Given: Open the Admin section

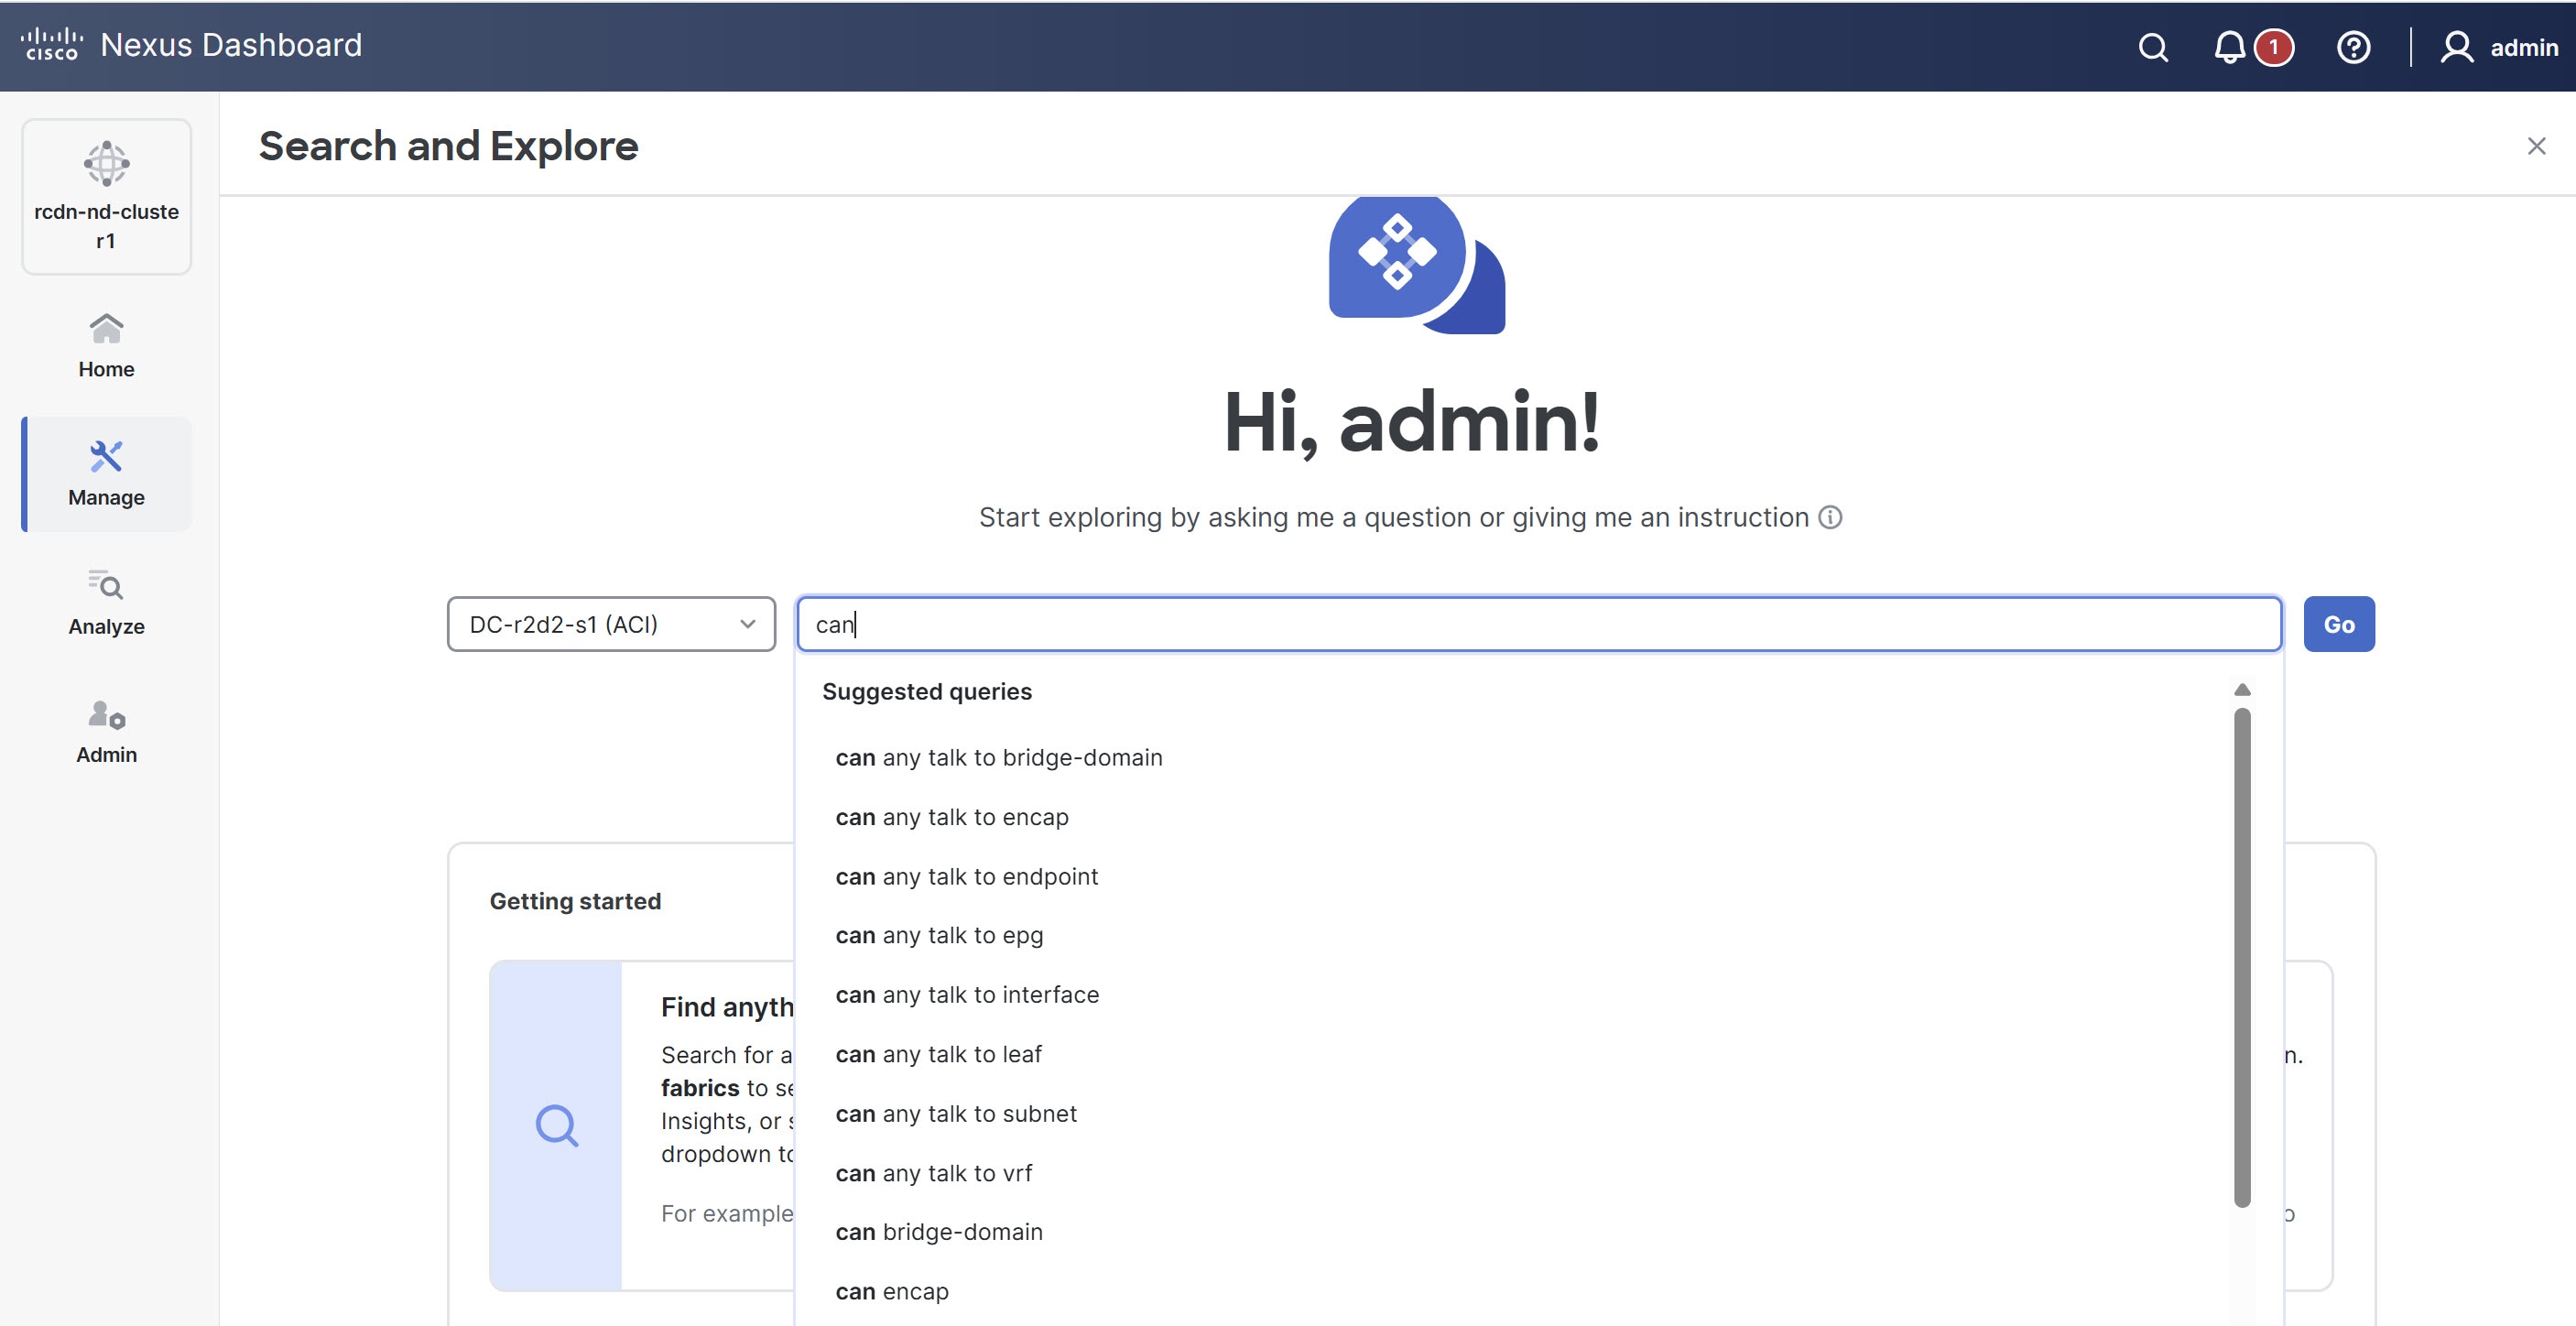Looking at the screenshot, I should pos(106,731).
